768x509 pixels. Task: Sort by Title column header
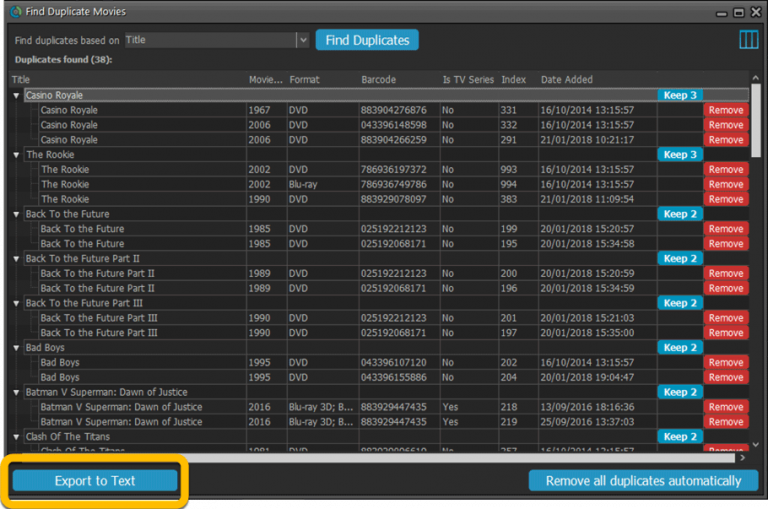coord(127,79)
